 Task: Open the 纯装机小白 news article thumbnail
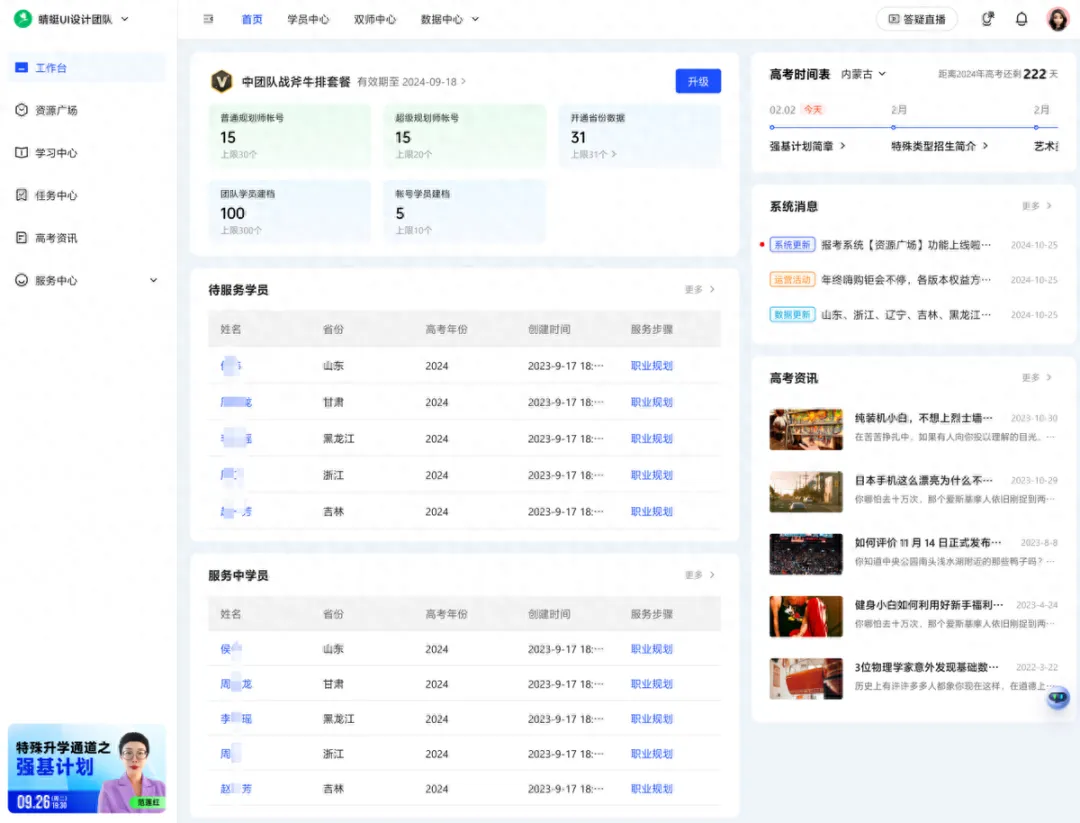(806, 429)
